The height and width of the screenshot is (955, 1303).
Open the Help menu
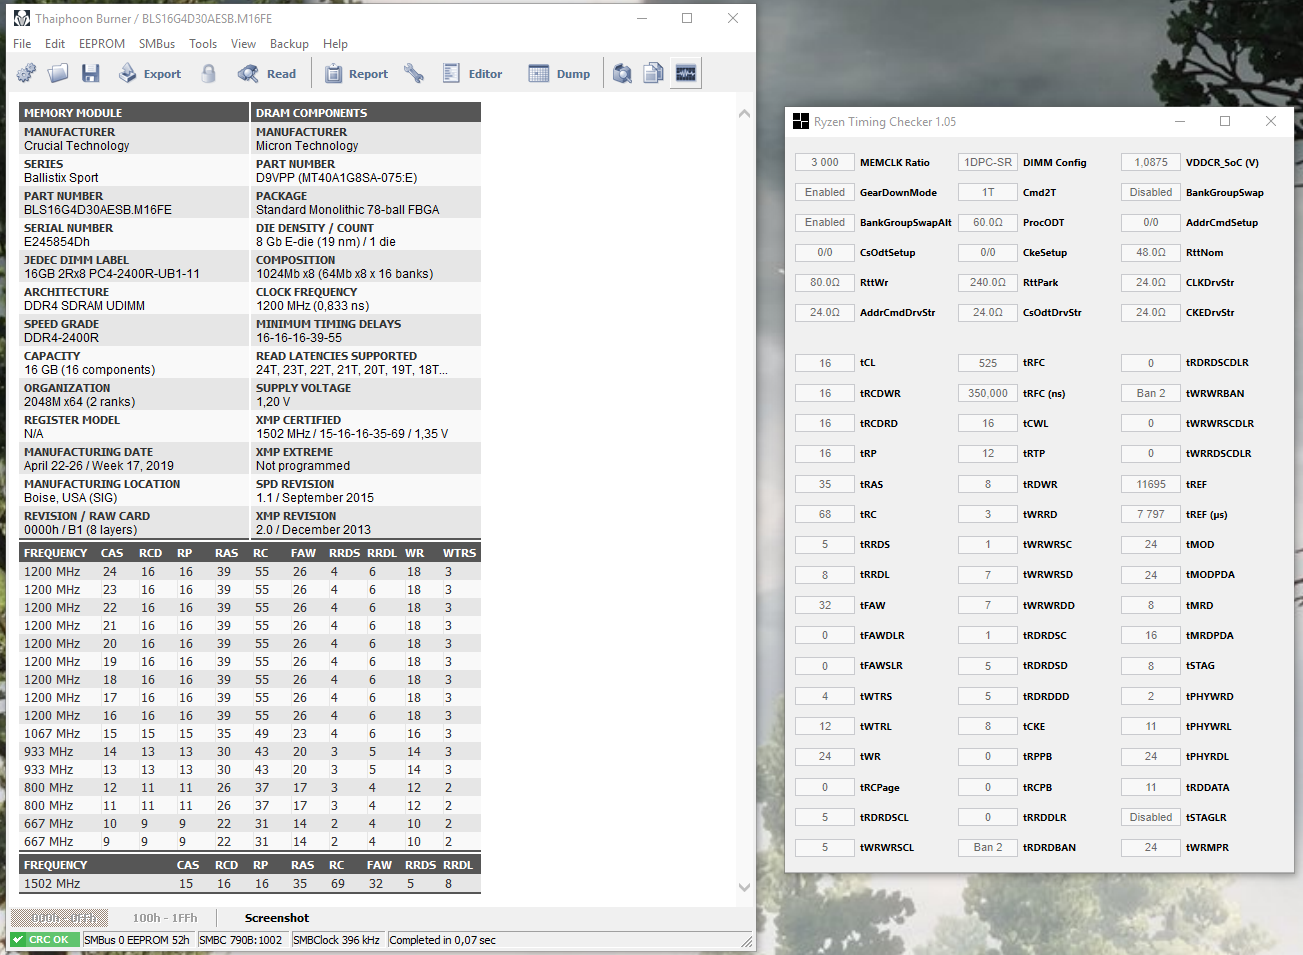(x=335, y=44)
